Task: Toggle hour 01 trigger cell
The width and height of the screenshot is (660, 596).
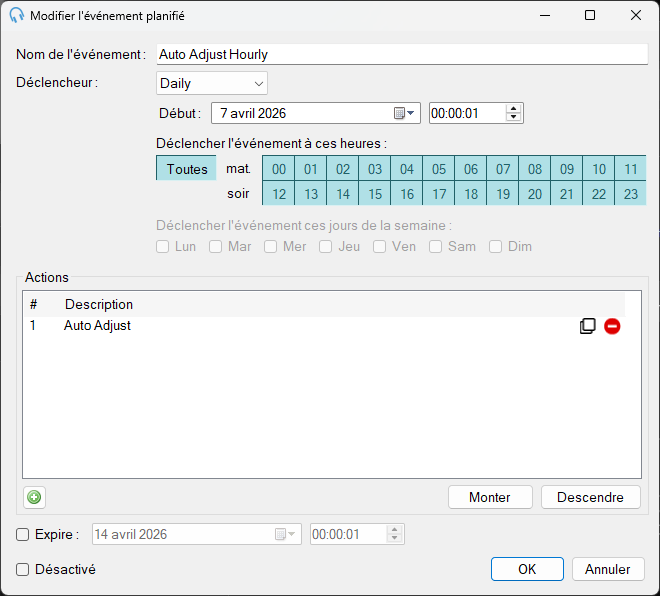Action: (x=311, y=168)
